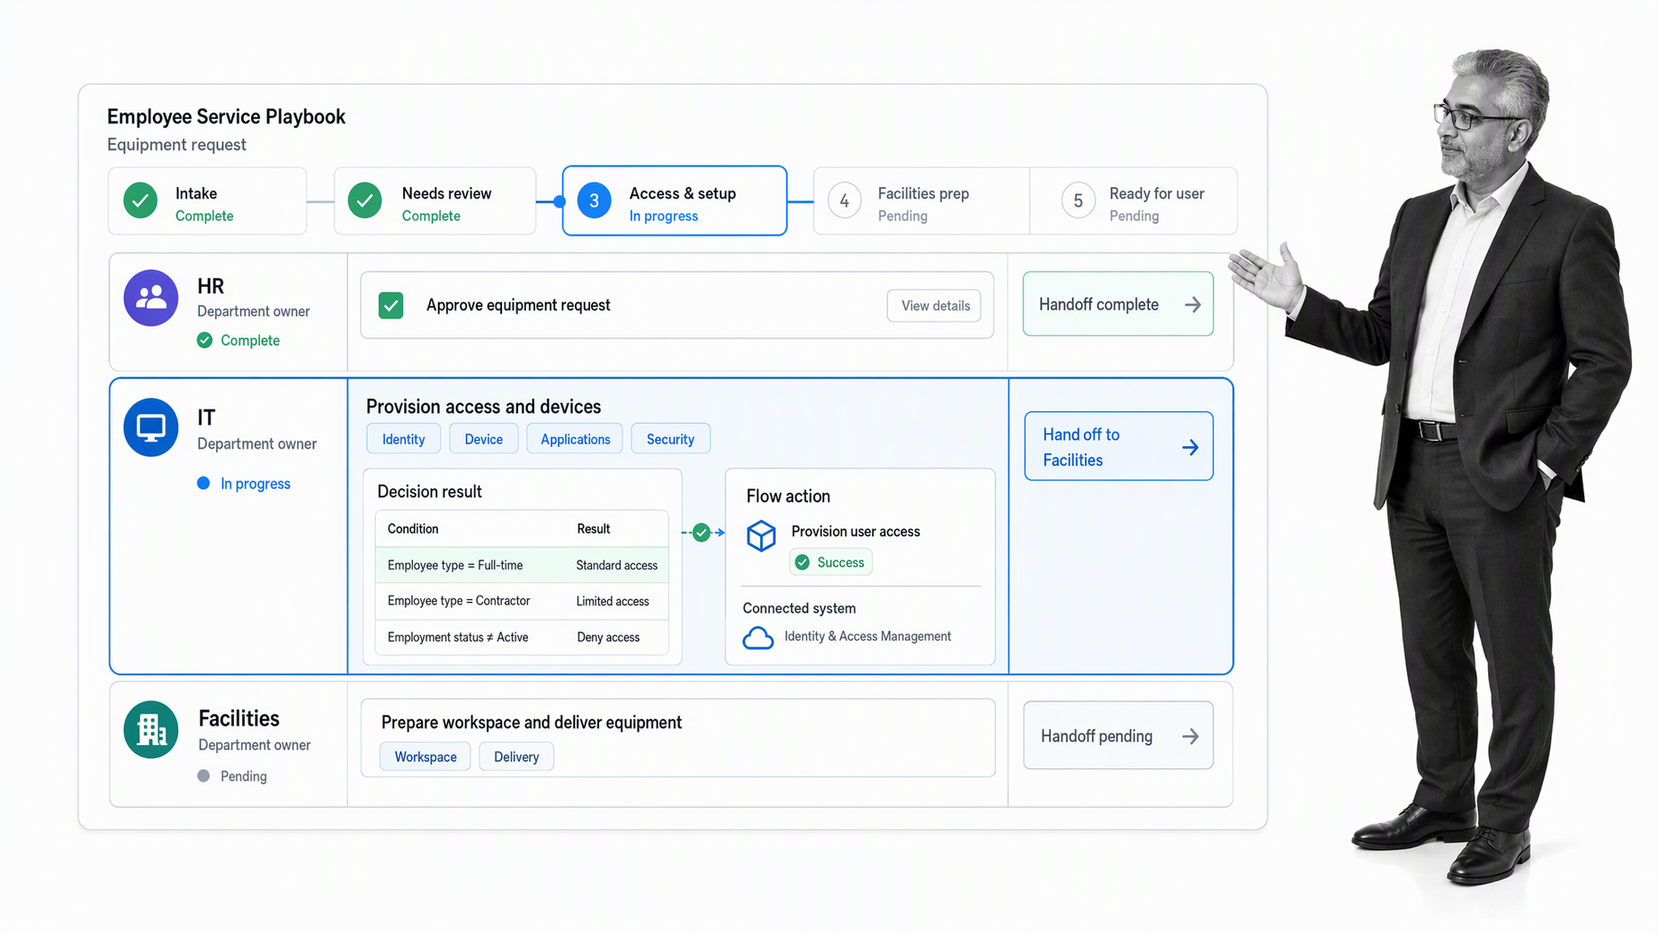Viewport: 1658px width, 933px height.
Task: Click the HR Complete status check icon
Action: coord(205,340)
